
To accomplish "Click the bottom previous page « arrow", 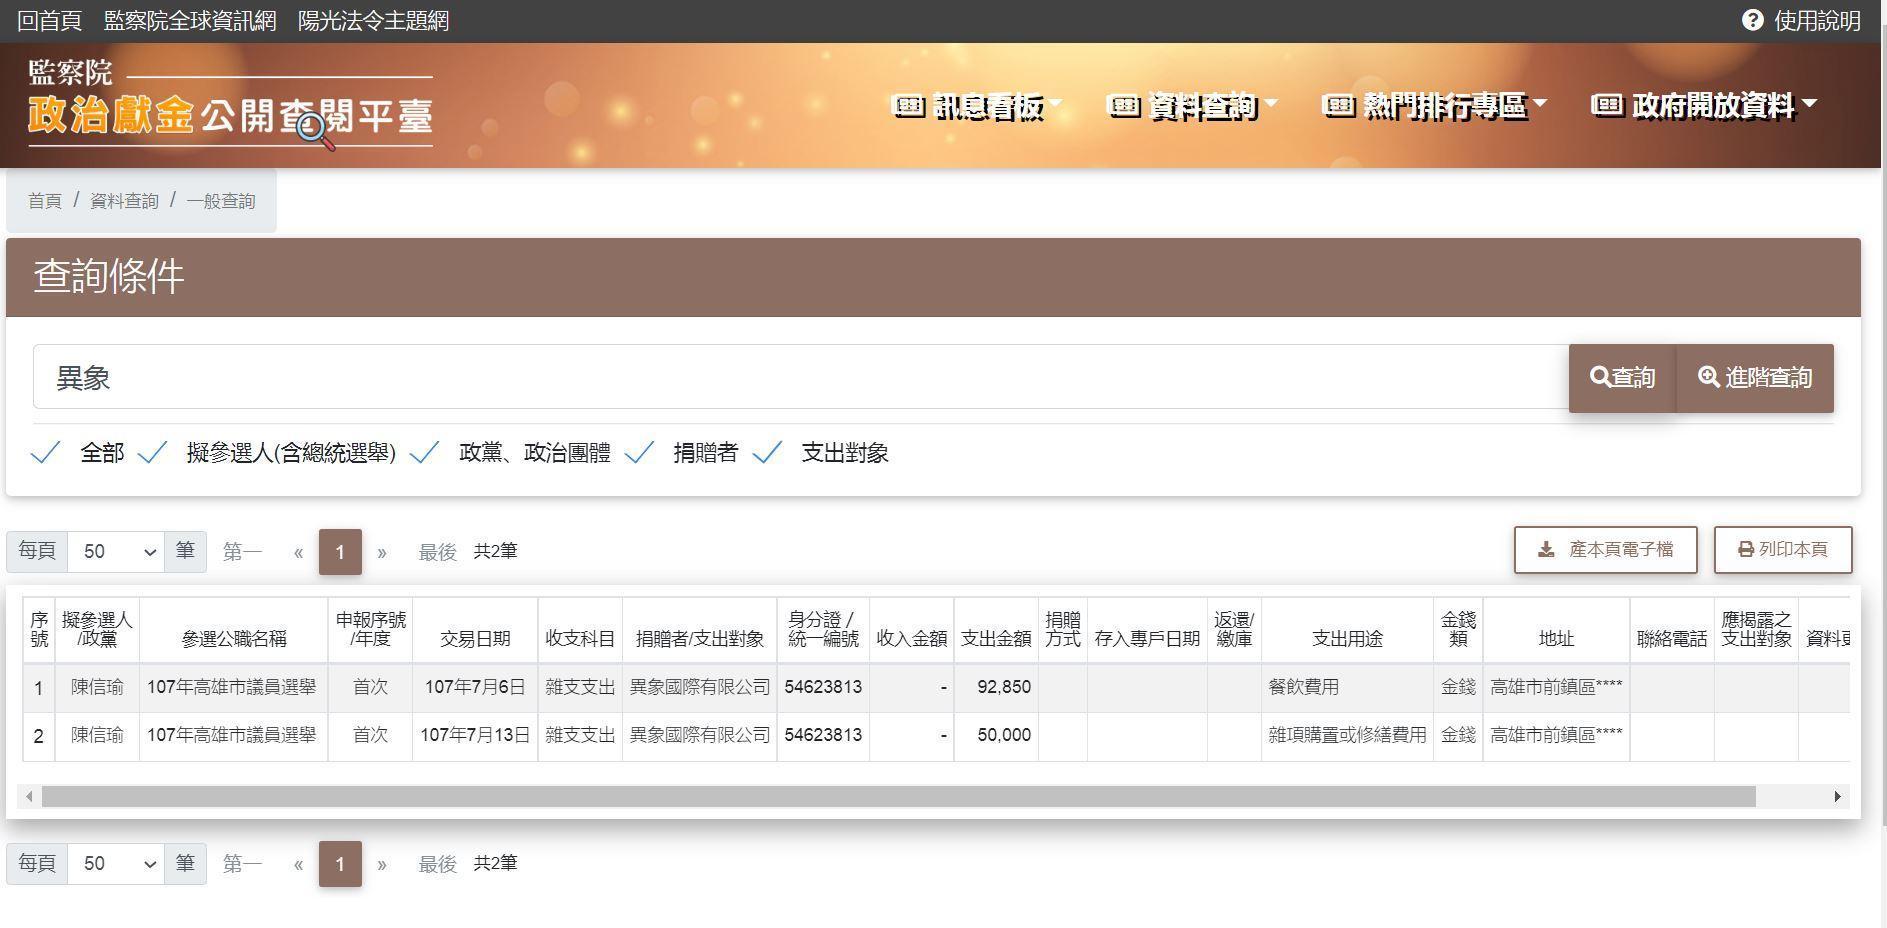I will pyautogui.click(x=298, y=864).
